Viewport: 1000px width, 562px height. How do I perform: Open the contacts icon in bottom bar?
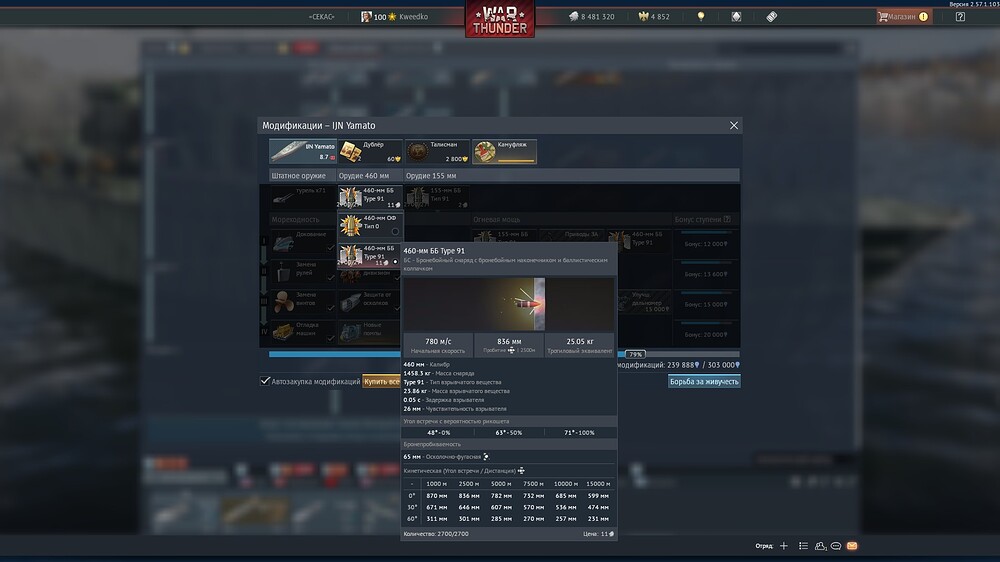coord(820,546)
